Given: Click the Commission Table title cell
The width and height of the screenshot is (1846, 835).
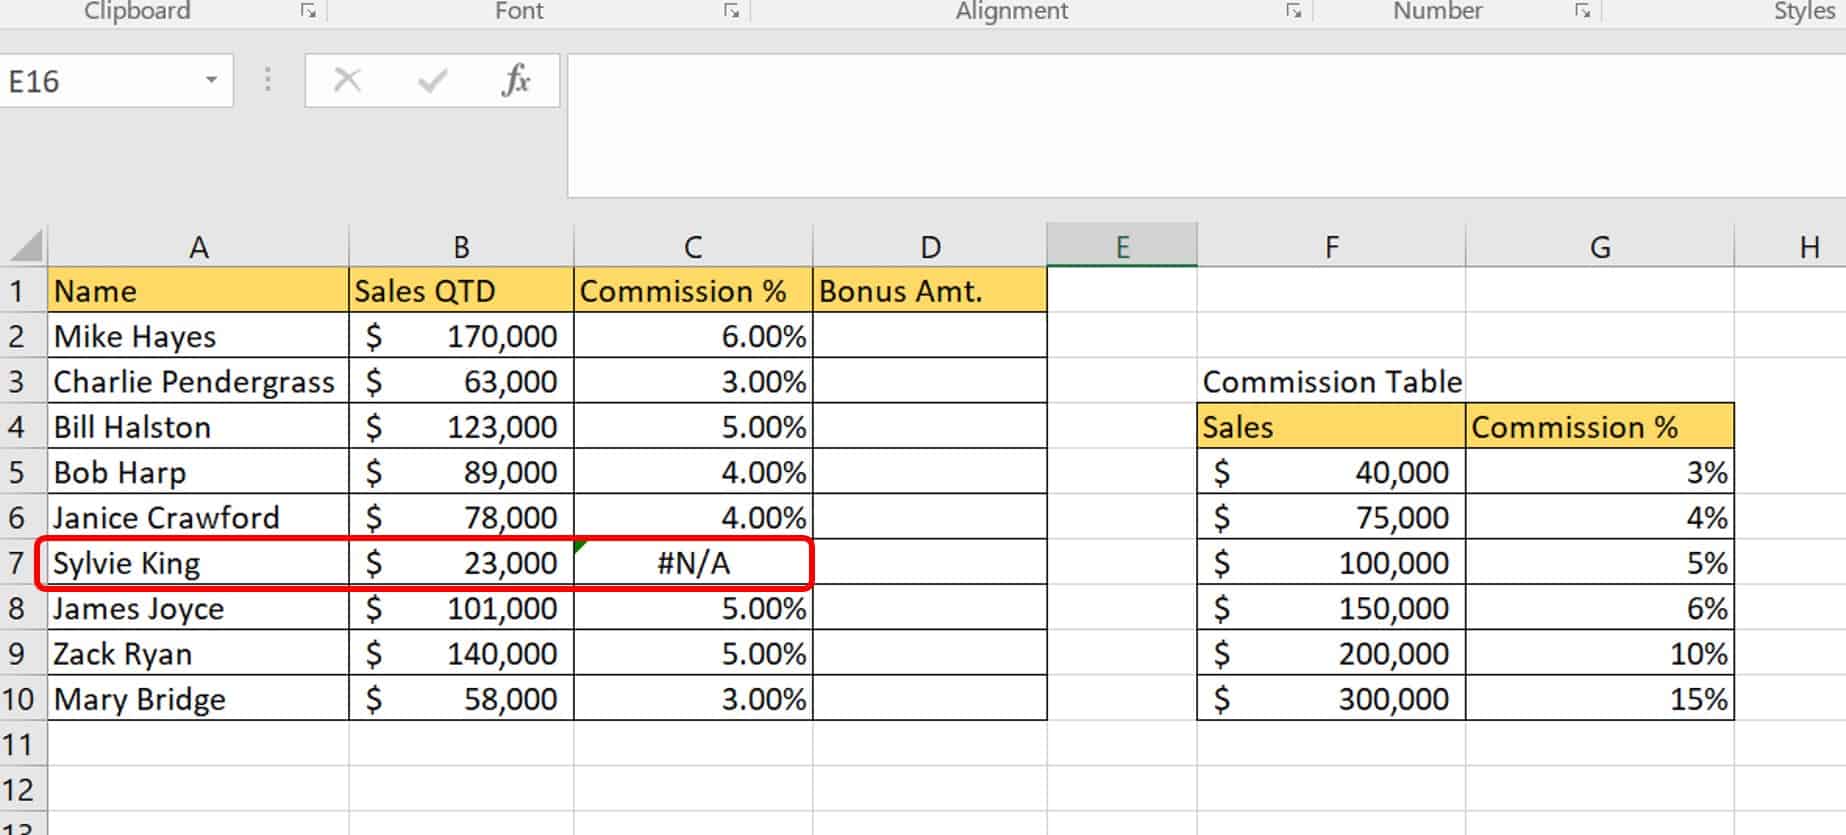Looking at the screenshot, I should (1331, 382).
